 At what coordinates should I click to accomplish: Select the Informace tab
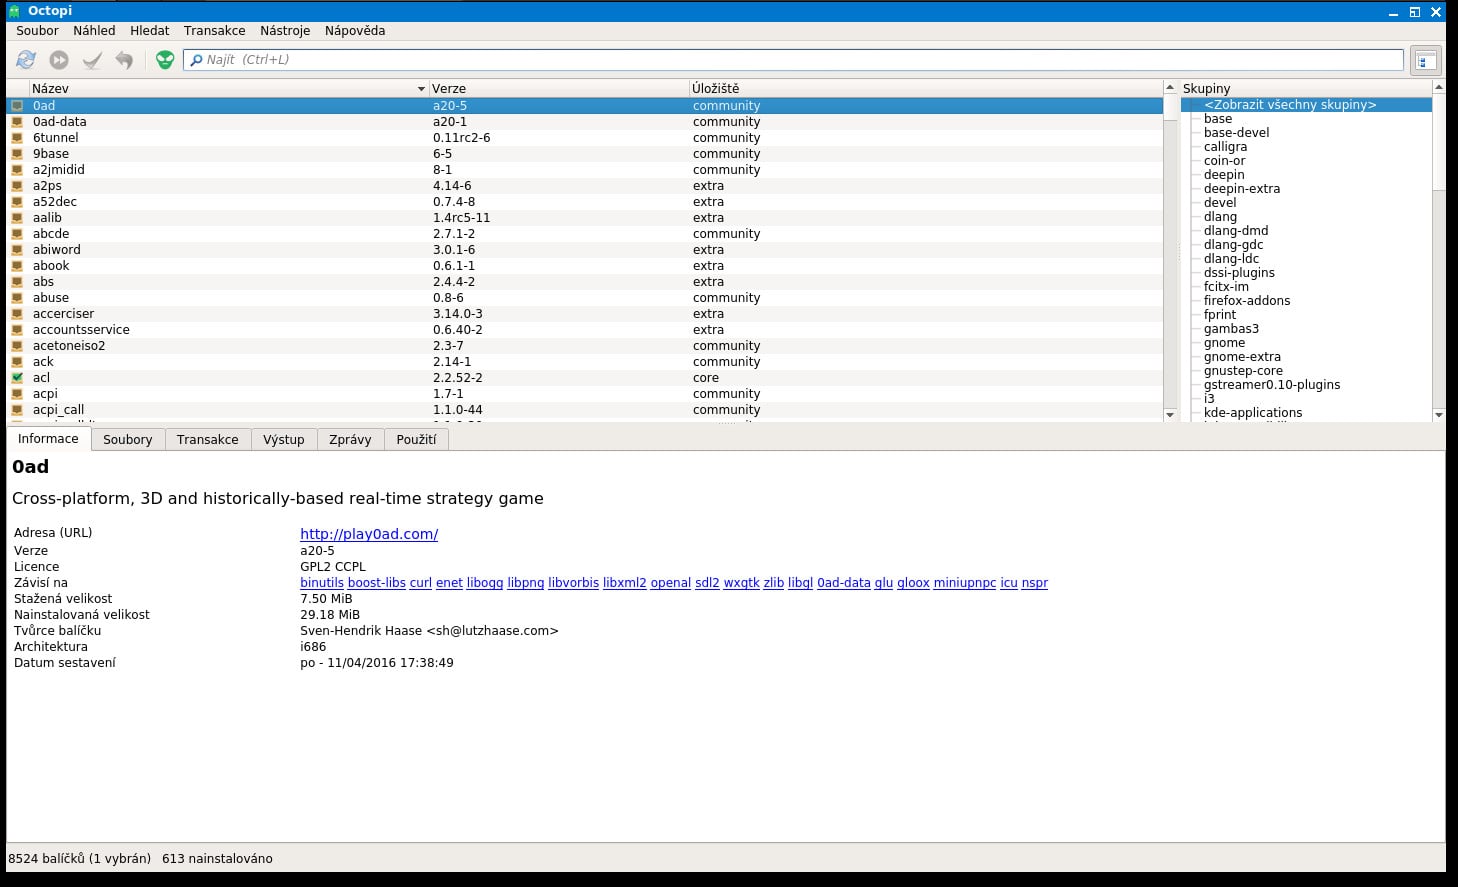pos(48,439)
